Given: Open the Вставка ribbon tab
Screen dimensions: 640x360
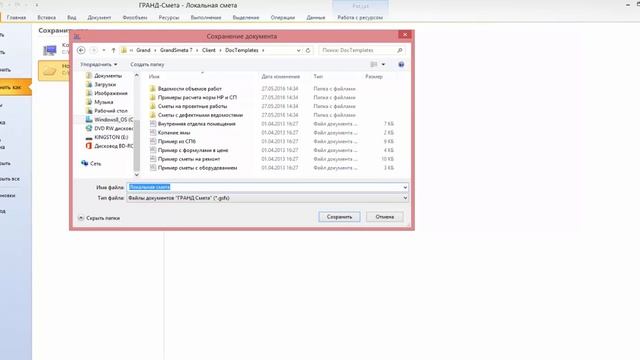Looking at the screenshot, I should point(47,18).
